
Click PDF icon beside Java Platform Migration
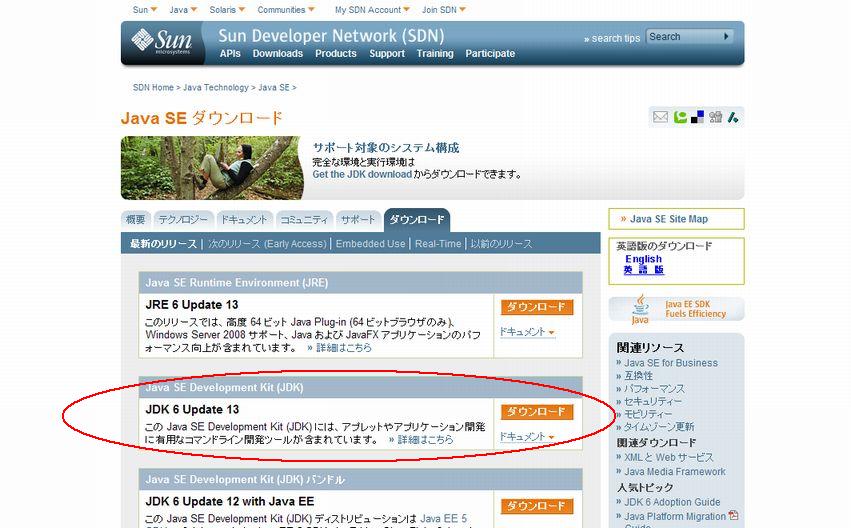point(733,515)
